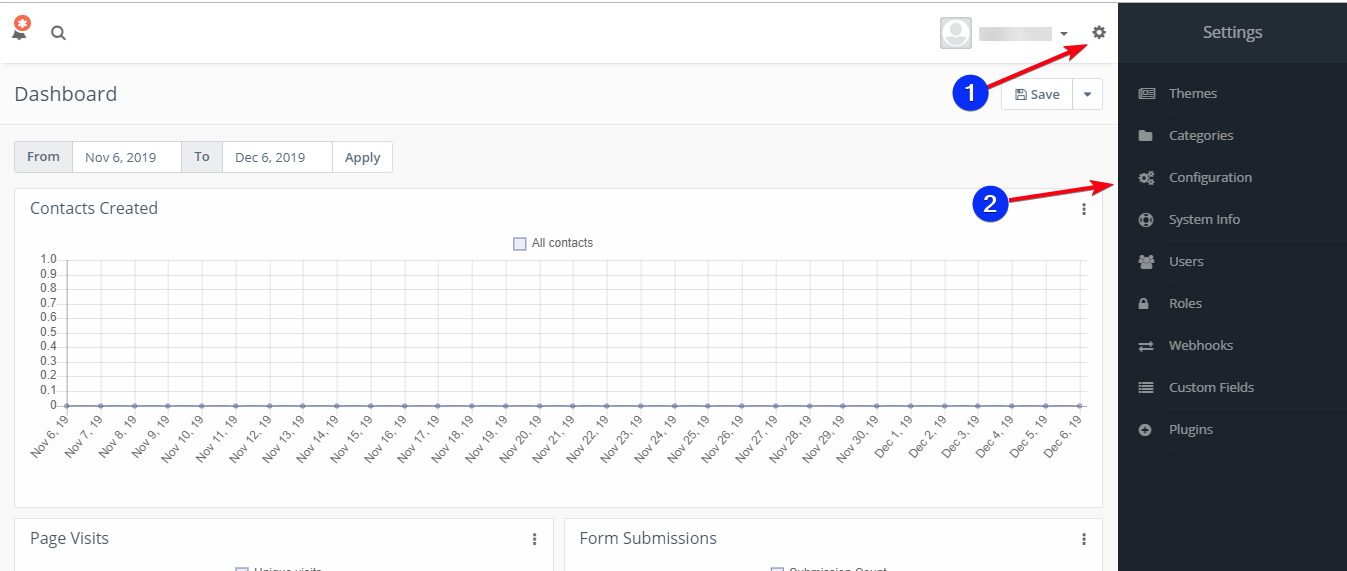This screenshot has height=571, width=1347.
Task: Click the Dec 6, 19 axis label
Action: [x=1063, y=437]
